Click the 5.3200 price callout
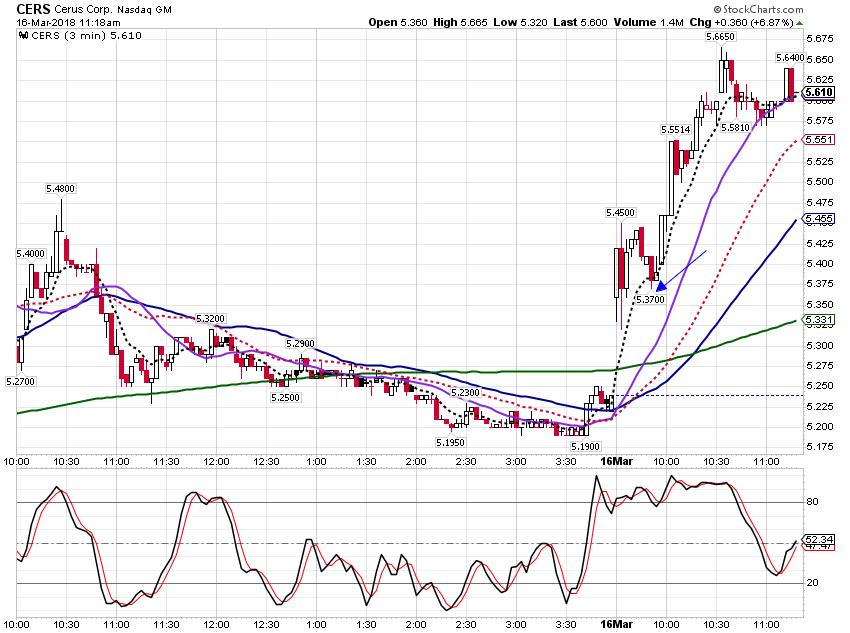Screen dimensions: 850x633 210,319
